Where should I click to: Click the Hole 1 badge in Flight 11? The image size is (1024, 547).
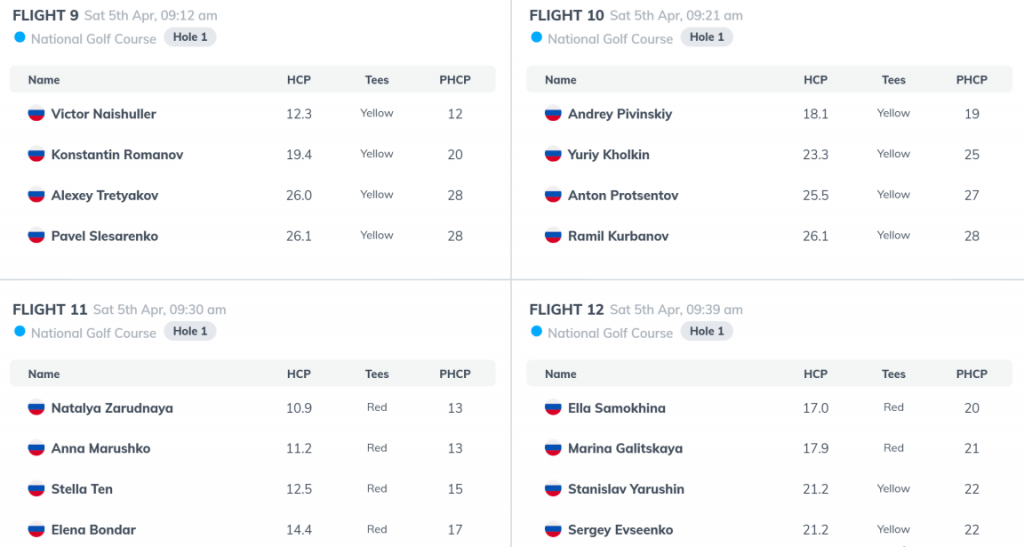[x=190, y=331]
